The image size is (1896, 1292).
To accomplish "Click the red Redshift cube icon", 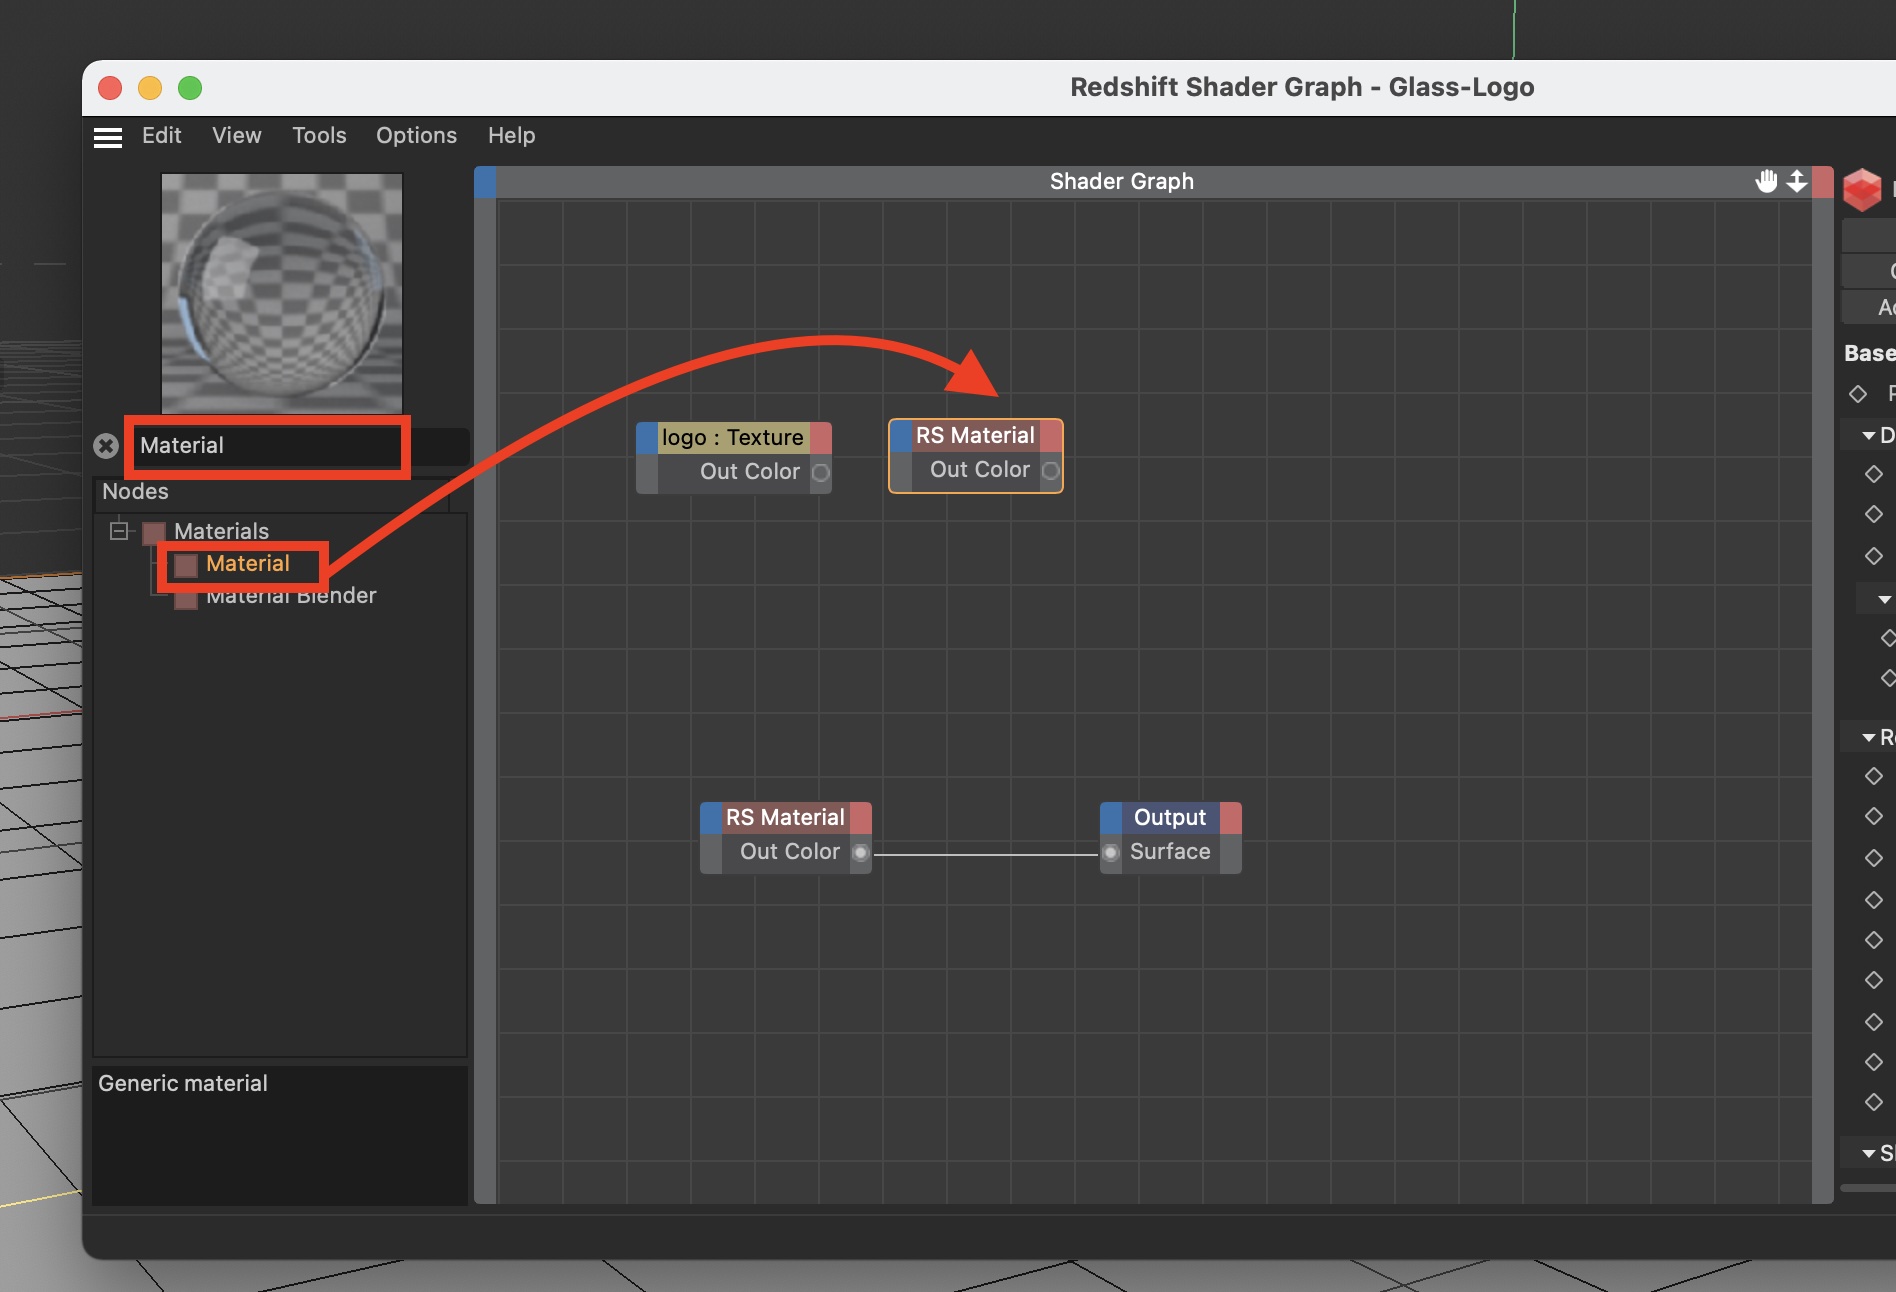I will tap(1861, 189).
